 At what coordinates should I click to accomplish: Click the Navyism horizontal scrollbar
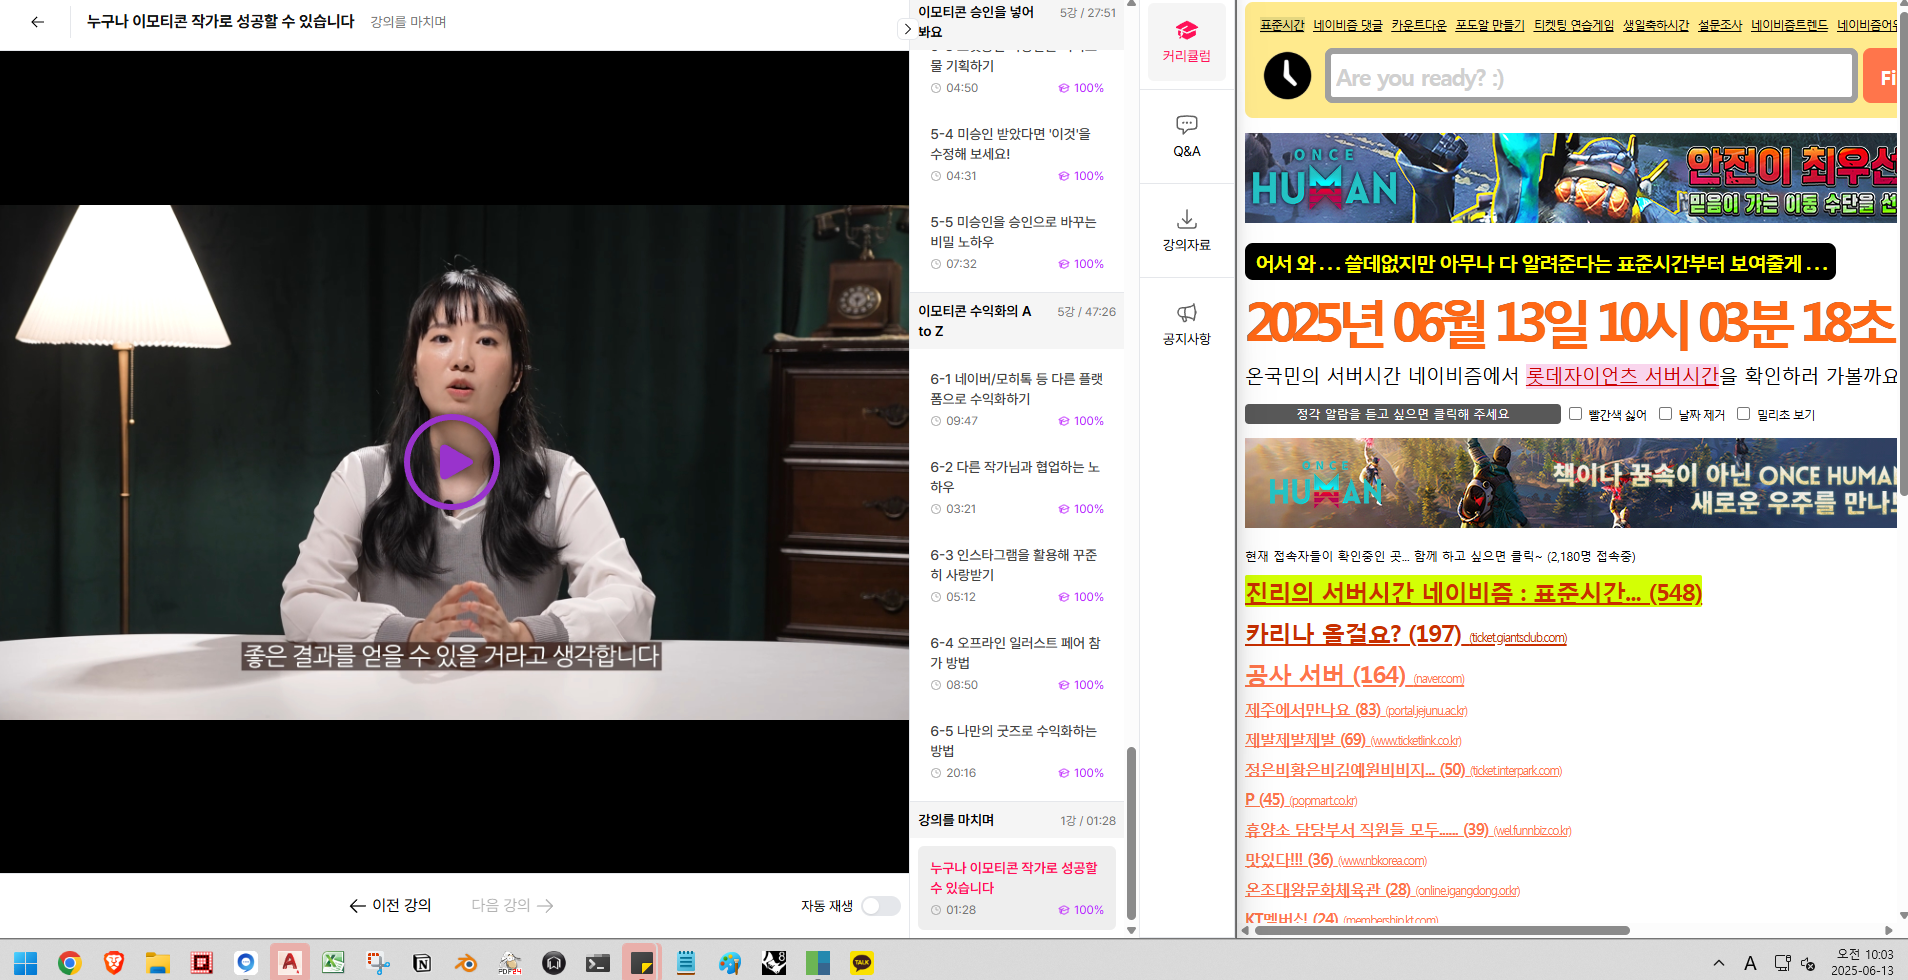pyautogui.click(x=1442, y=930)
